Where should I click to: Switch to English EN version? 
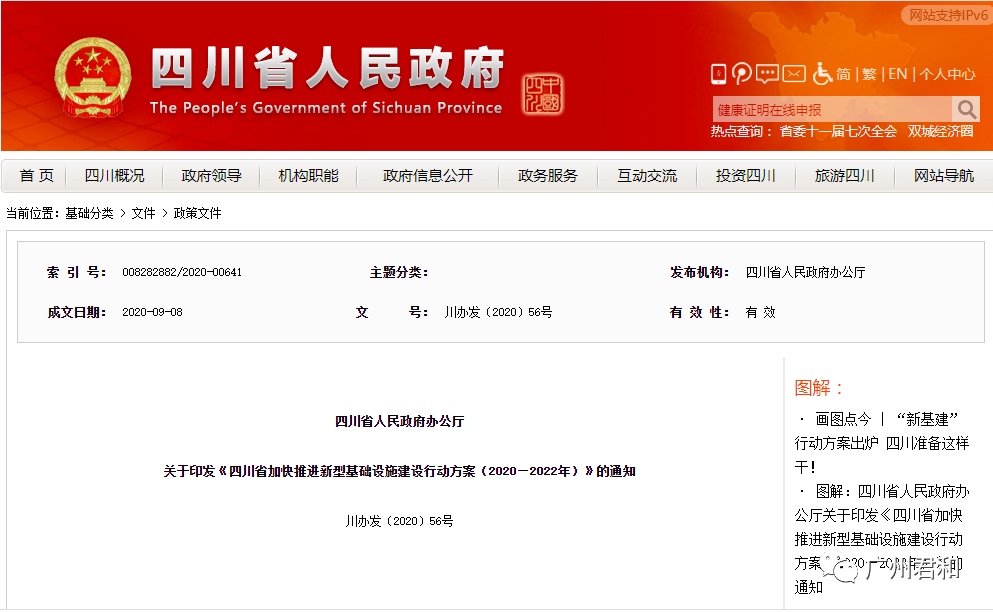click(897, 74)
